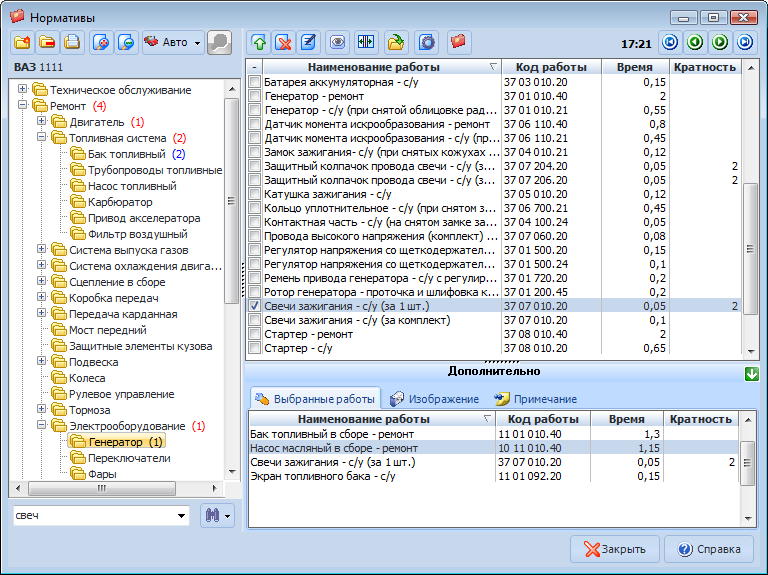Tick the 'Катушка зажигания - с/у' checkbox
Screen dimensions: 768x575
255,194
